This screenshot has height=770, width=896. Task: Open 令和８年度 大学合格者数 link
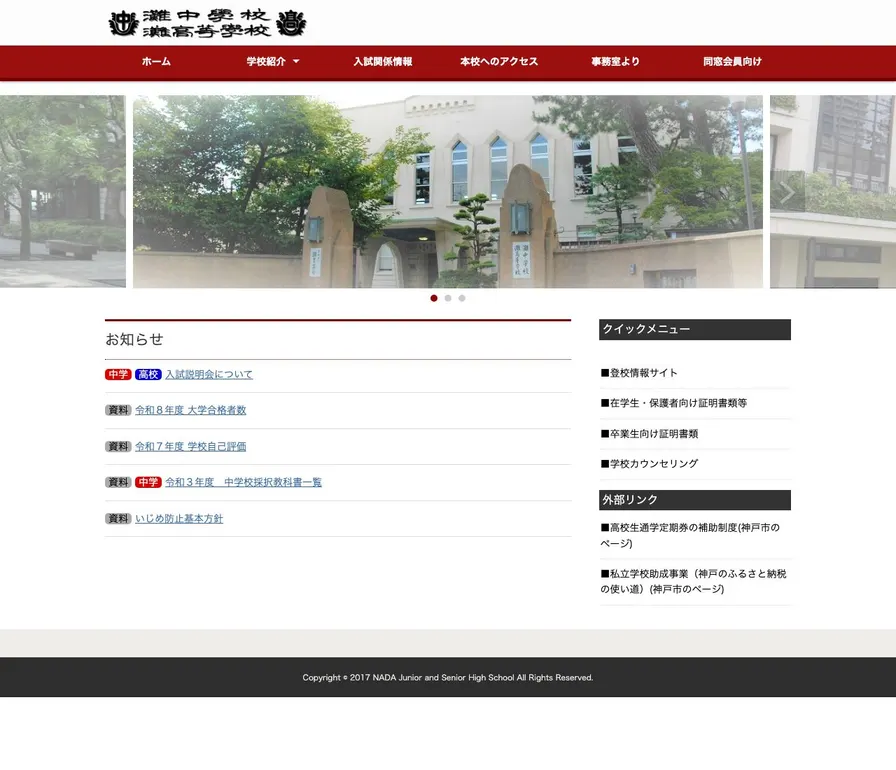pyautogui.click(x=191, y=410)
